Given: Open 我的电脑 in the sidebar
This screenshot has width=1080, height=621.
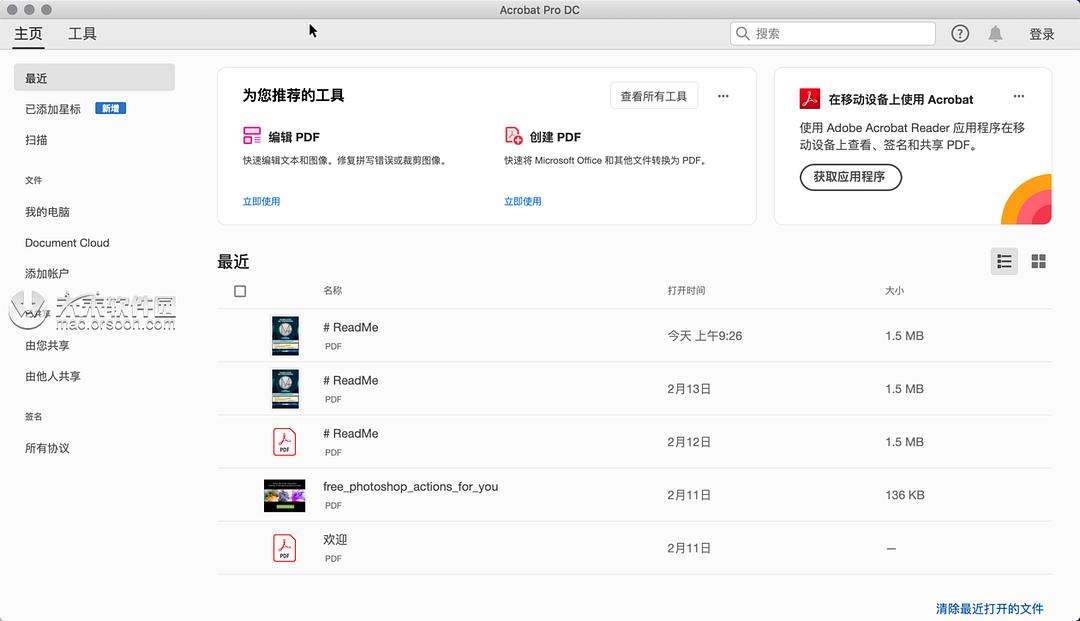Looking at the screenshot, I should click(47, 211).
